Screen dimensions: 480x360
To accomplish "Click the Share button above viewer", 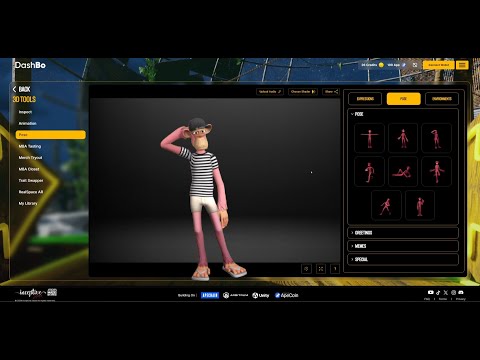I will [331, 92].
